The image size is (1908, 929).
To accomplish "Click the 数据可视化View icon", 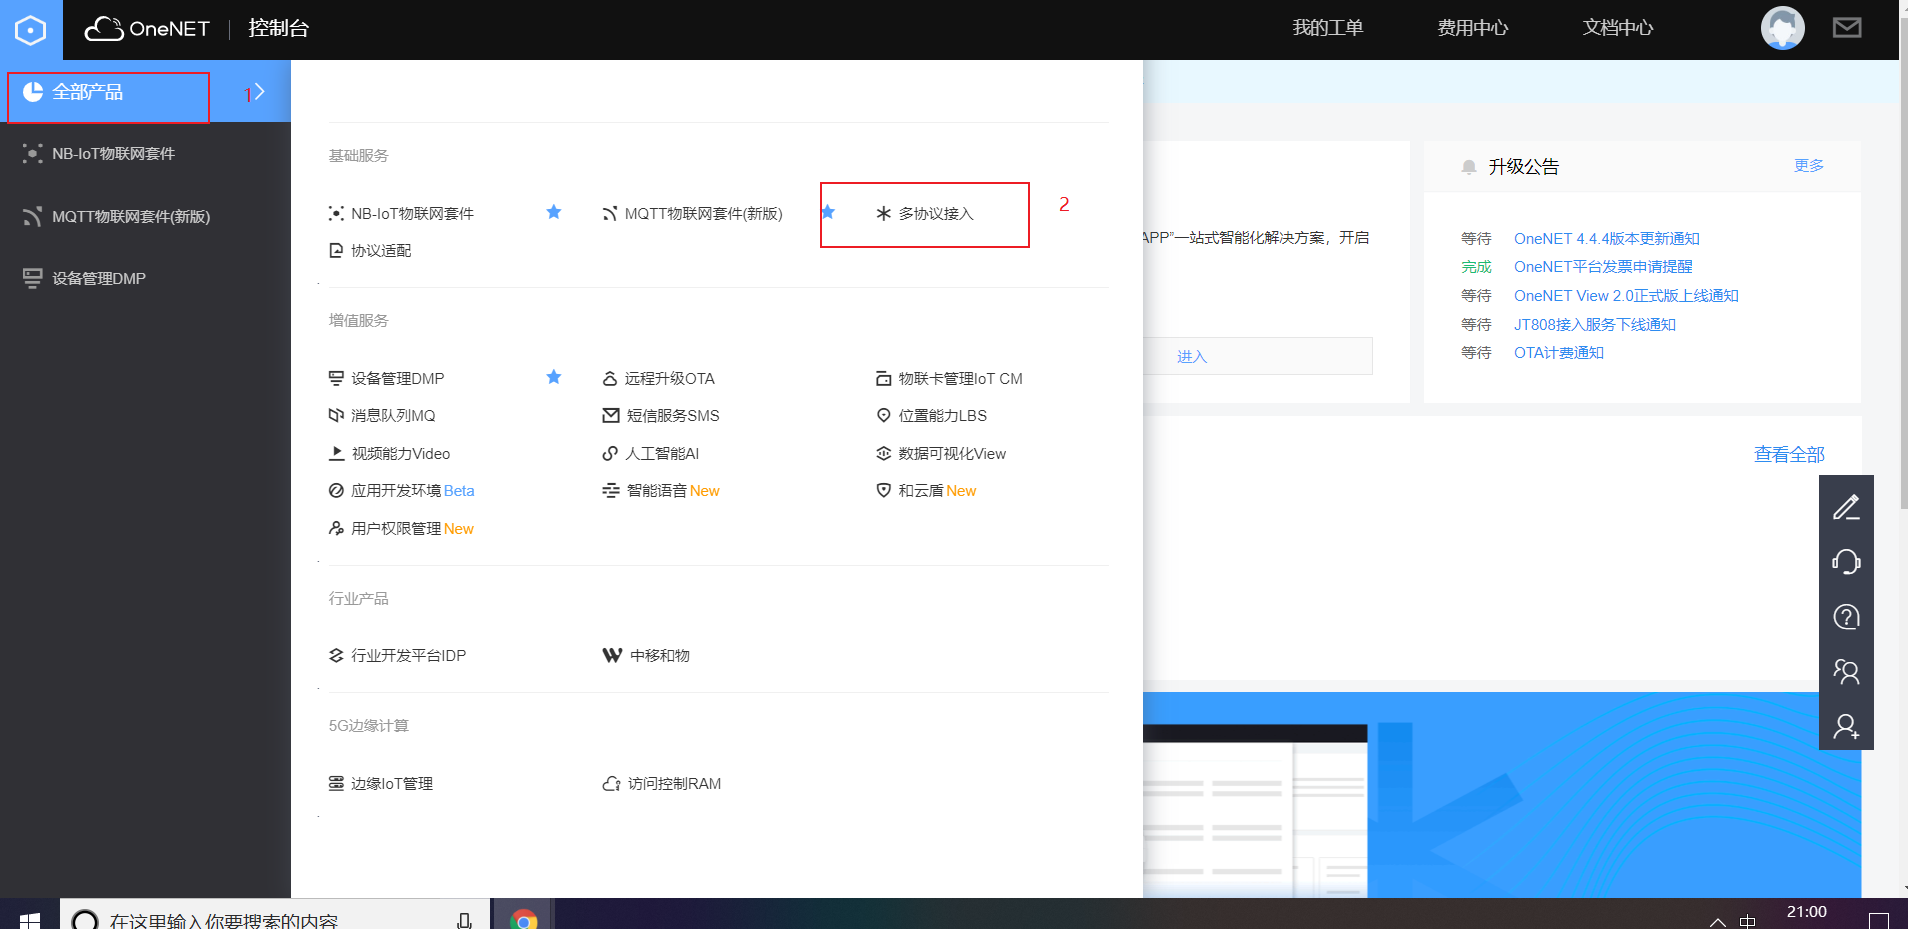I will 883,454.
